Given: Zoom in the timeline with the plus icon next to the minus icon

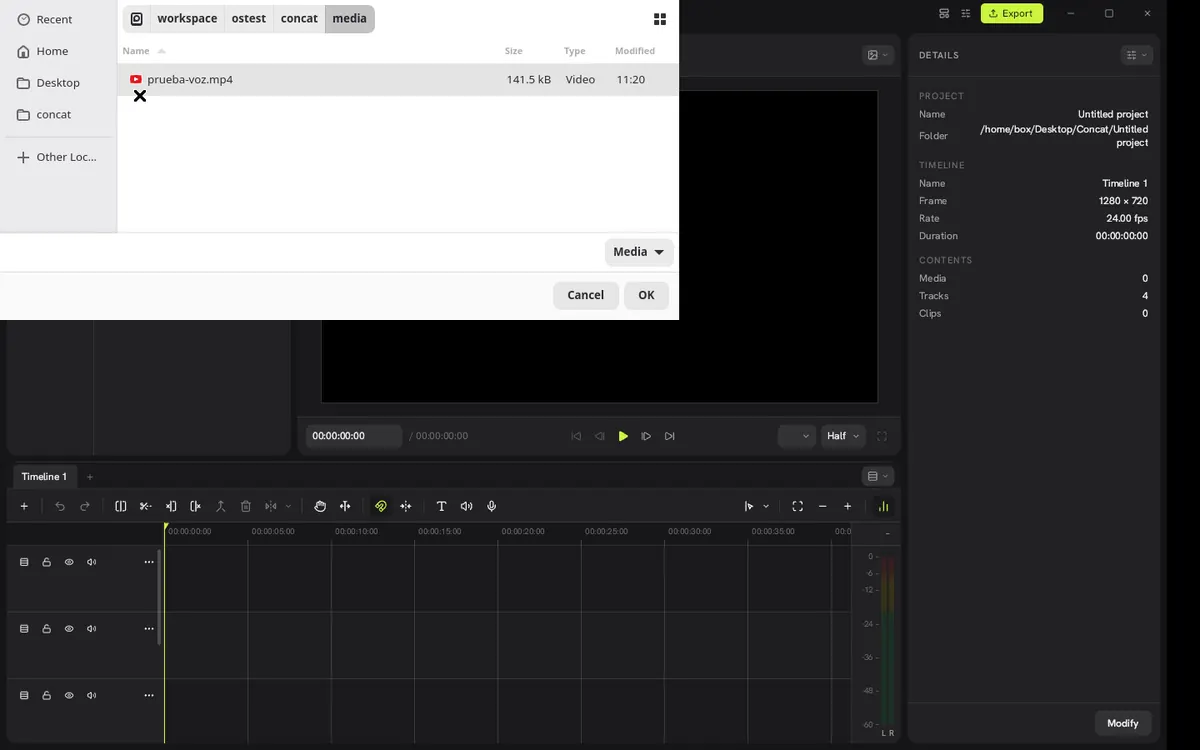Looking at the screenshot, I should coord(848,506).
